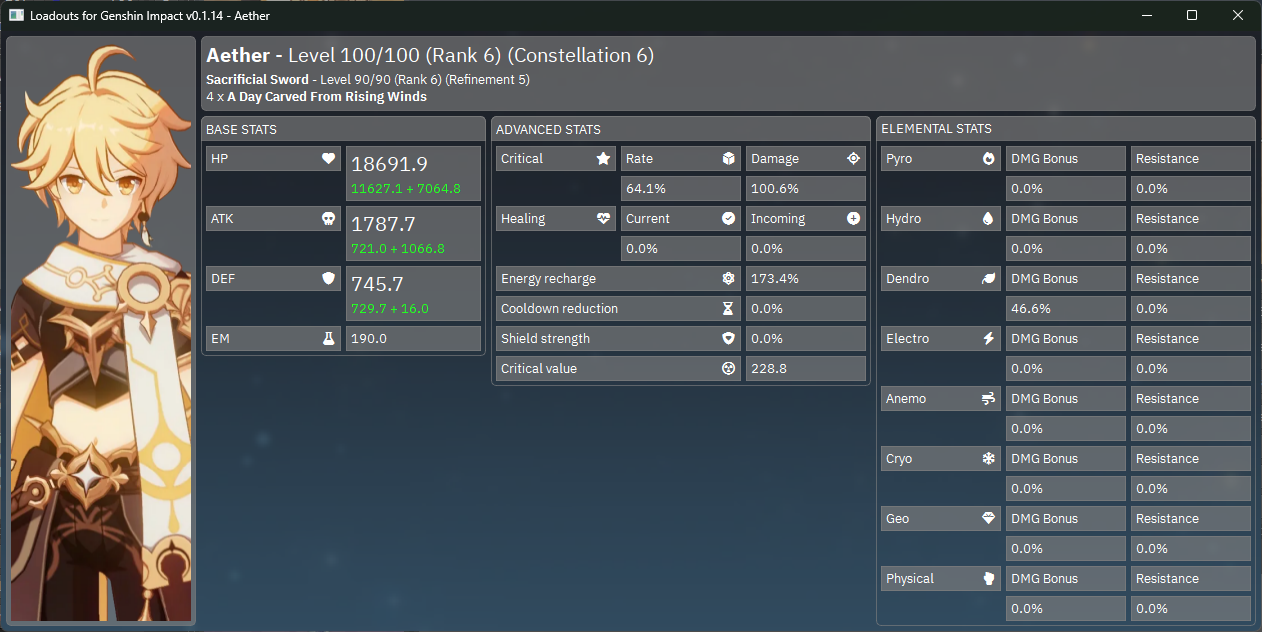Click the heart icon beside HP
This screenshot has height=632, width=1262.
[328, 159]
